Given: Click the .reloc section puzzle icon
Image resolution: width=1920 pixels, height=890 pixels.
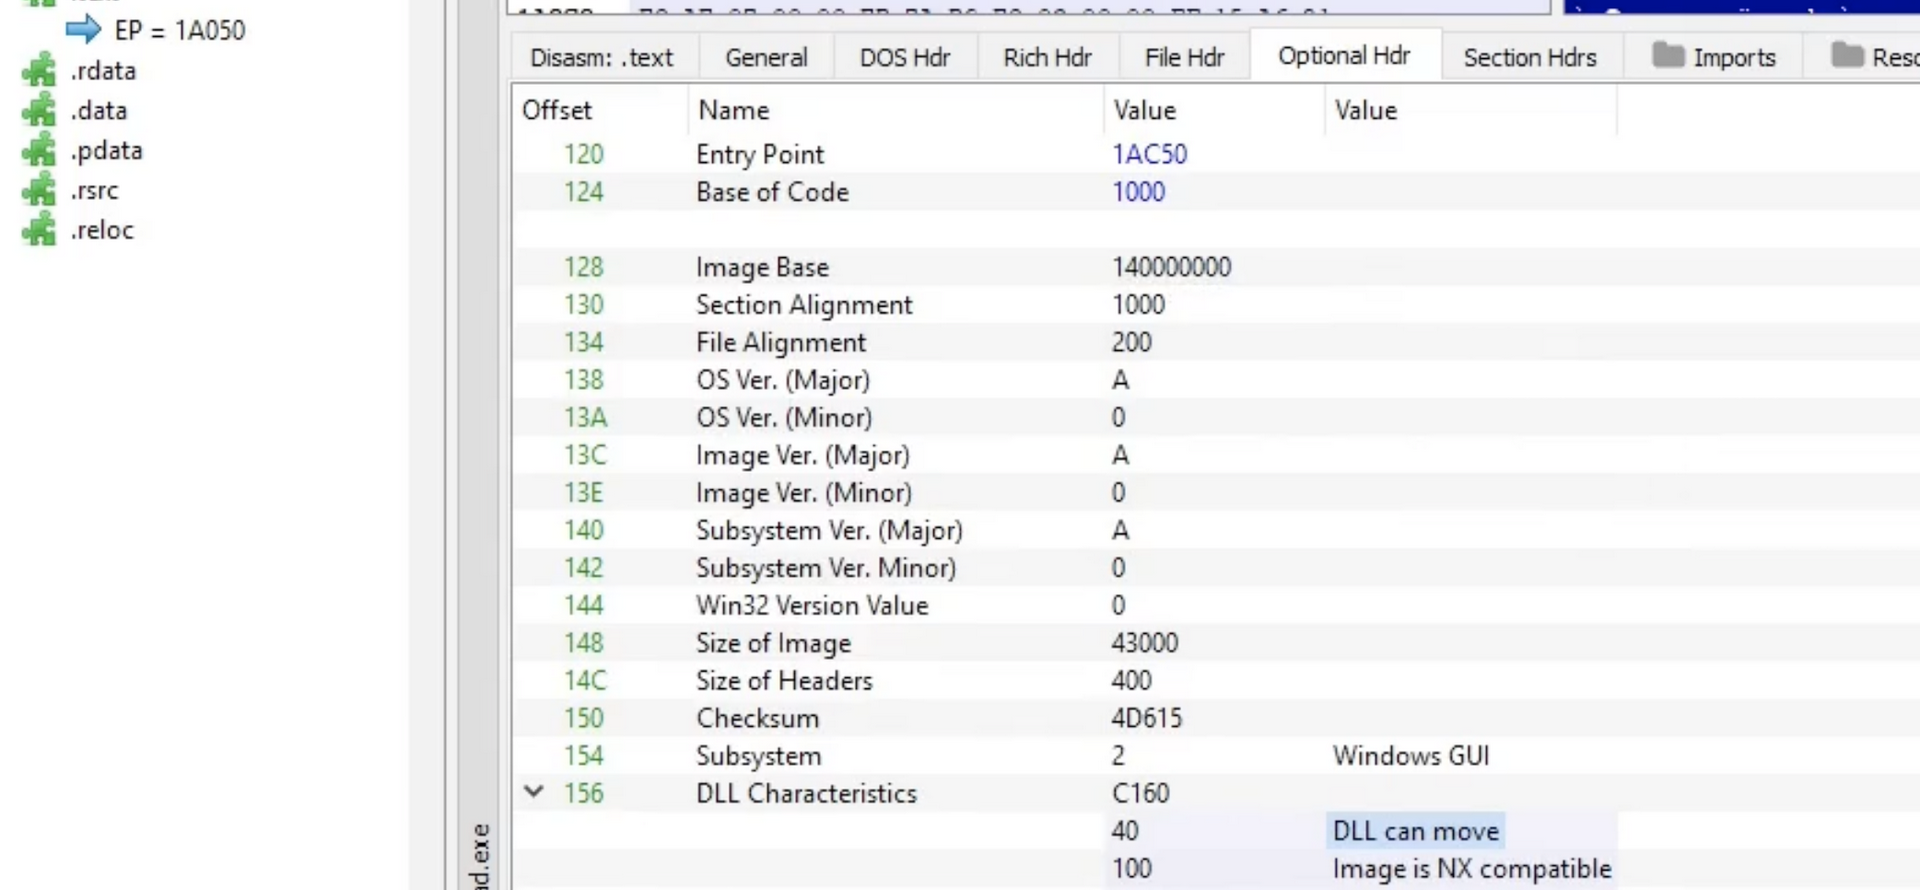Looking at the screenshot, I should click(39, 230).
